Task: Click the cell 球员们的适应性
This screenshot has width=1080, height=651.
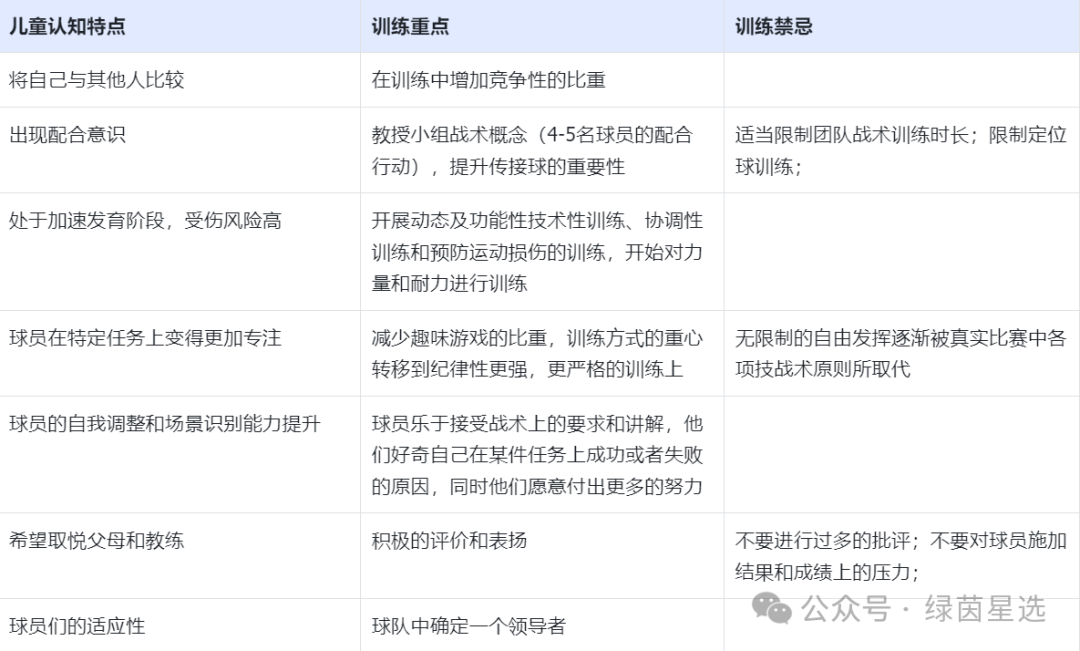Action: [x=180, y=625]
